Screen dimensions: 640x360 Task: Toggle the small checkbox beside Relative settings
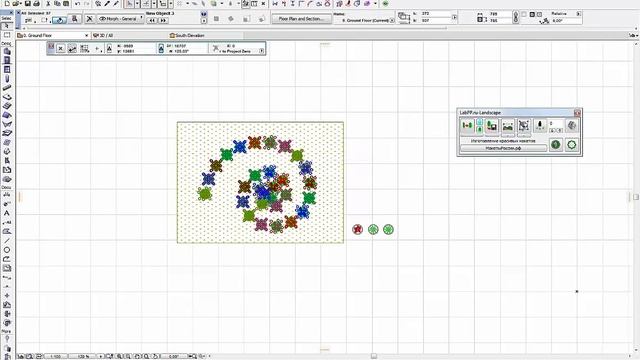[x=524, y=14]
